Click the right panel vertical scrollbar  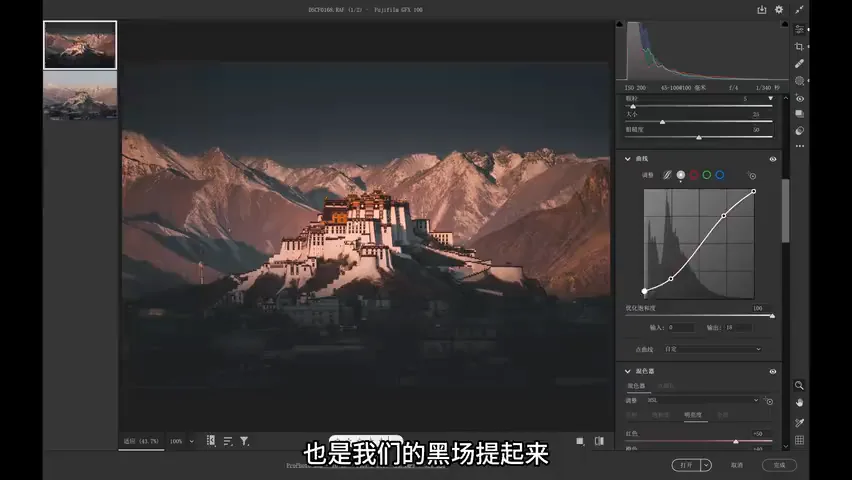point(785,210)
